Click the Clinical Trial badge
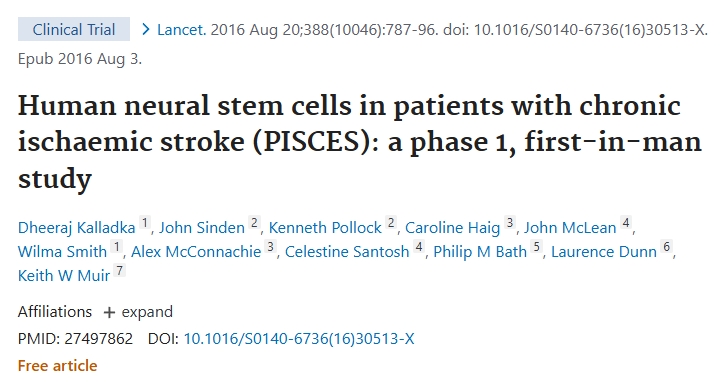This screenshot has height=382, width=727. click(74, 29)
